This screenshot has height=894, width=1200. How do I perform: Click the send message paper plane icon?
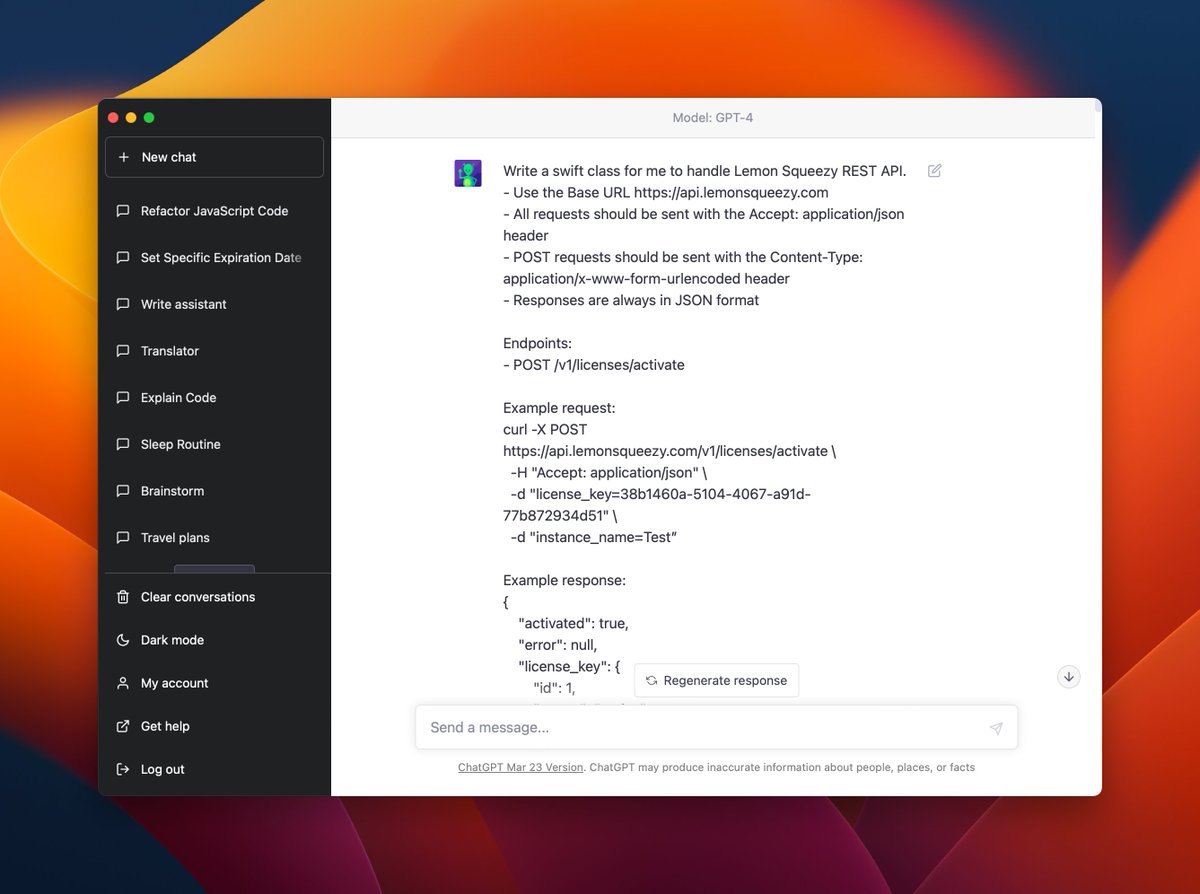point(996,728)
